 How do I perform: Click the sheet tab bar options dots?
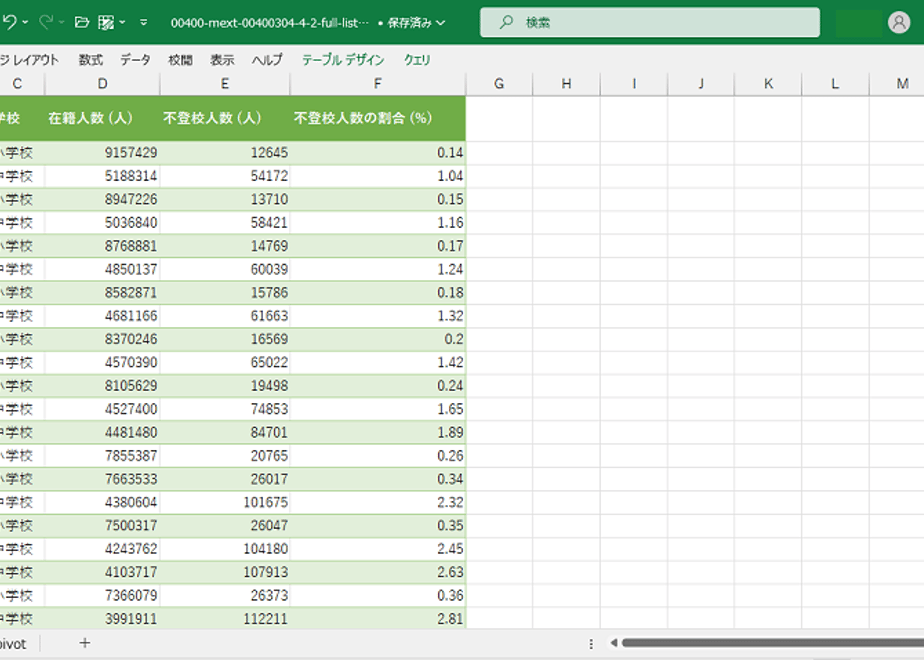[591, 644]
